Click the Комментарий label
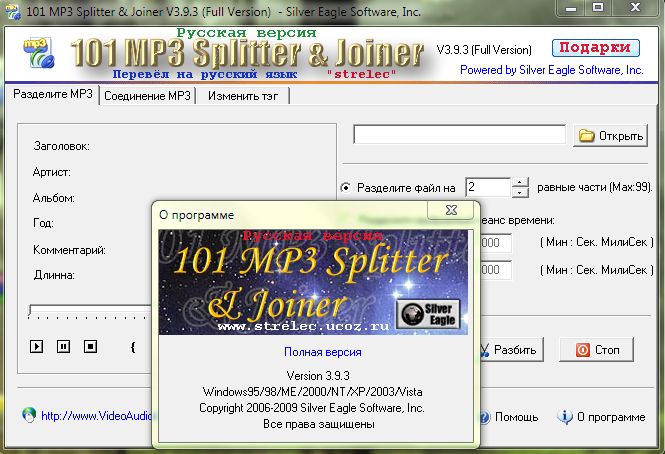Screen dimensions: 665x454 (69, 250)
